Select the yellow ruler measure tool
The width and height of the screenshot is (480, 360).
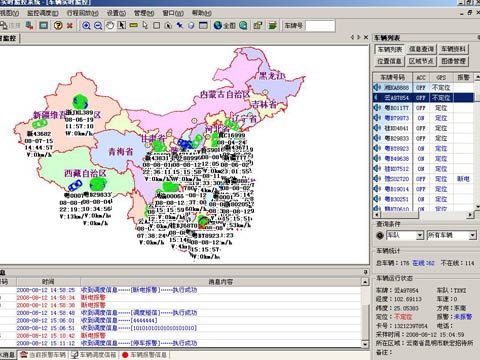point(133,25)
